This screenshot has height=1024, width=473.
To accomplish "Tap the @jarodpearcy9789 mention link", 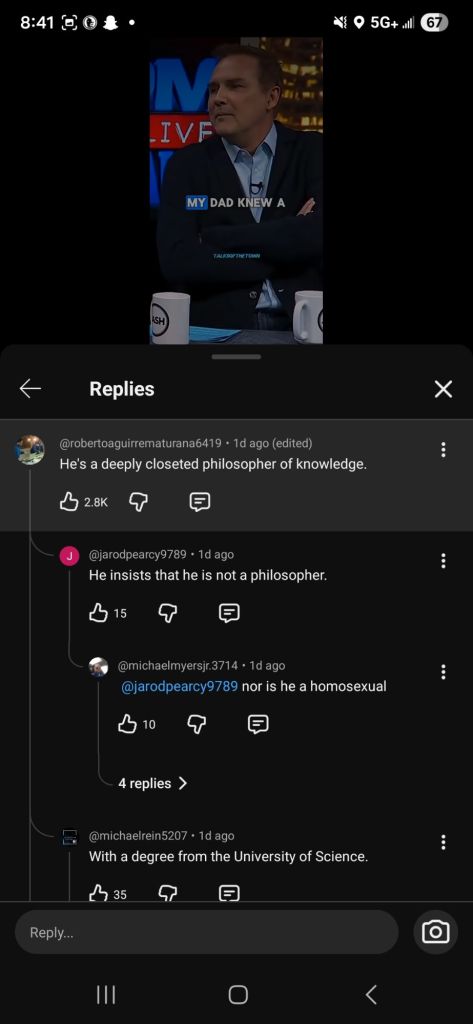I will [x=180, y=686].
